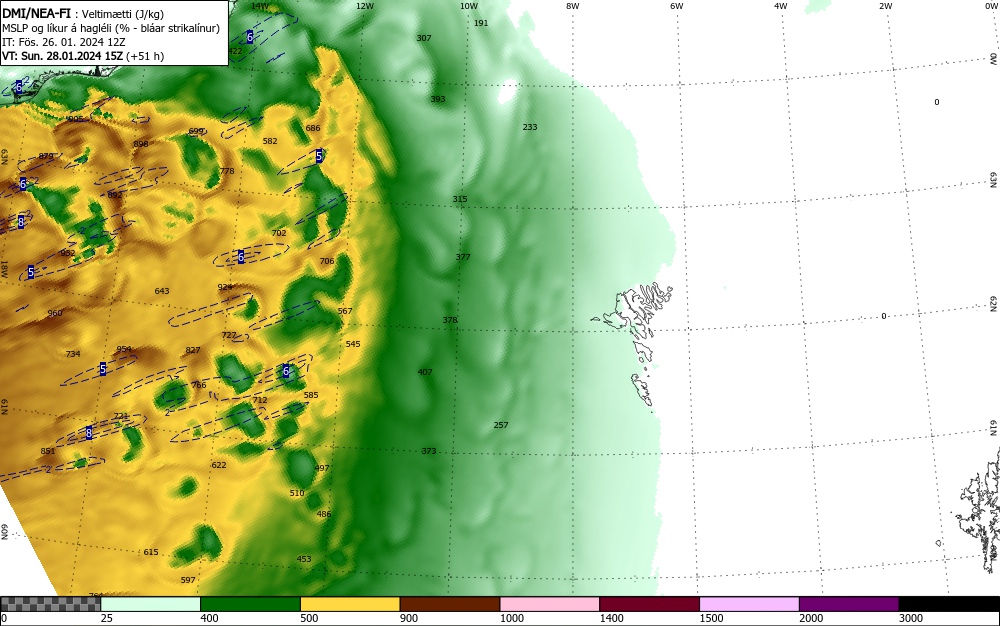Click the blue 6 label beside value 422
Image resolution: width=1000 pixels, height=626 pixels.
(250, 37)
